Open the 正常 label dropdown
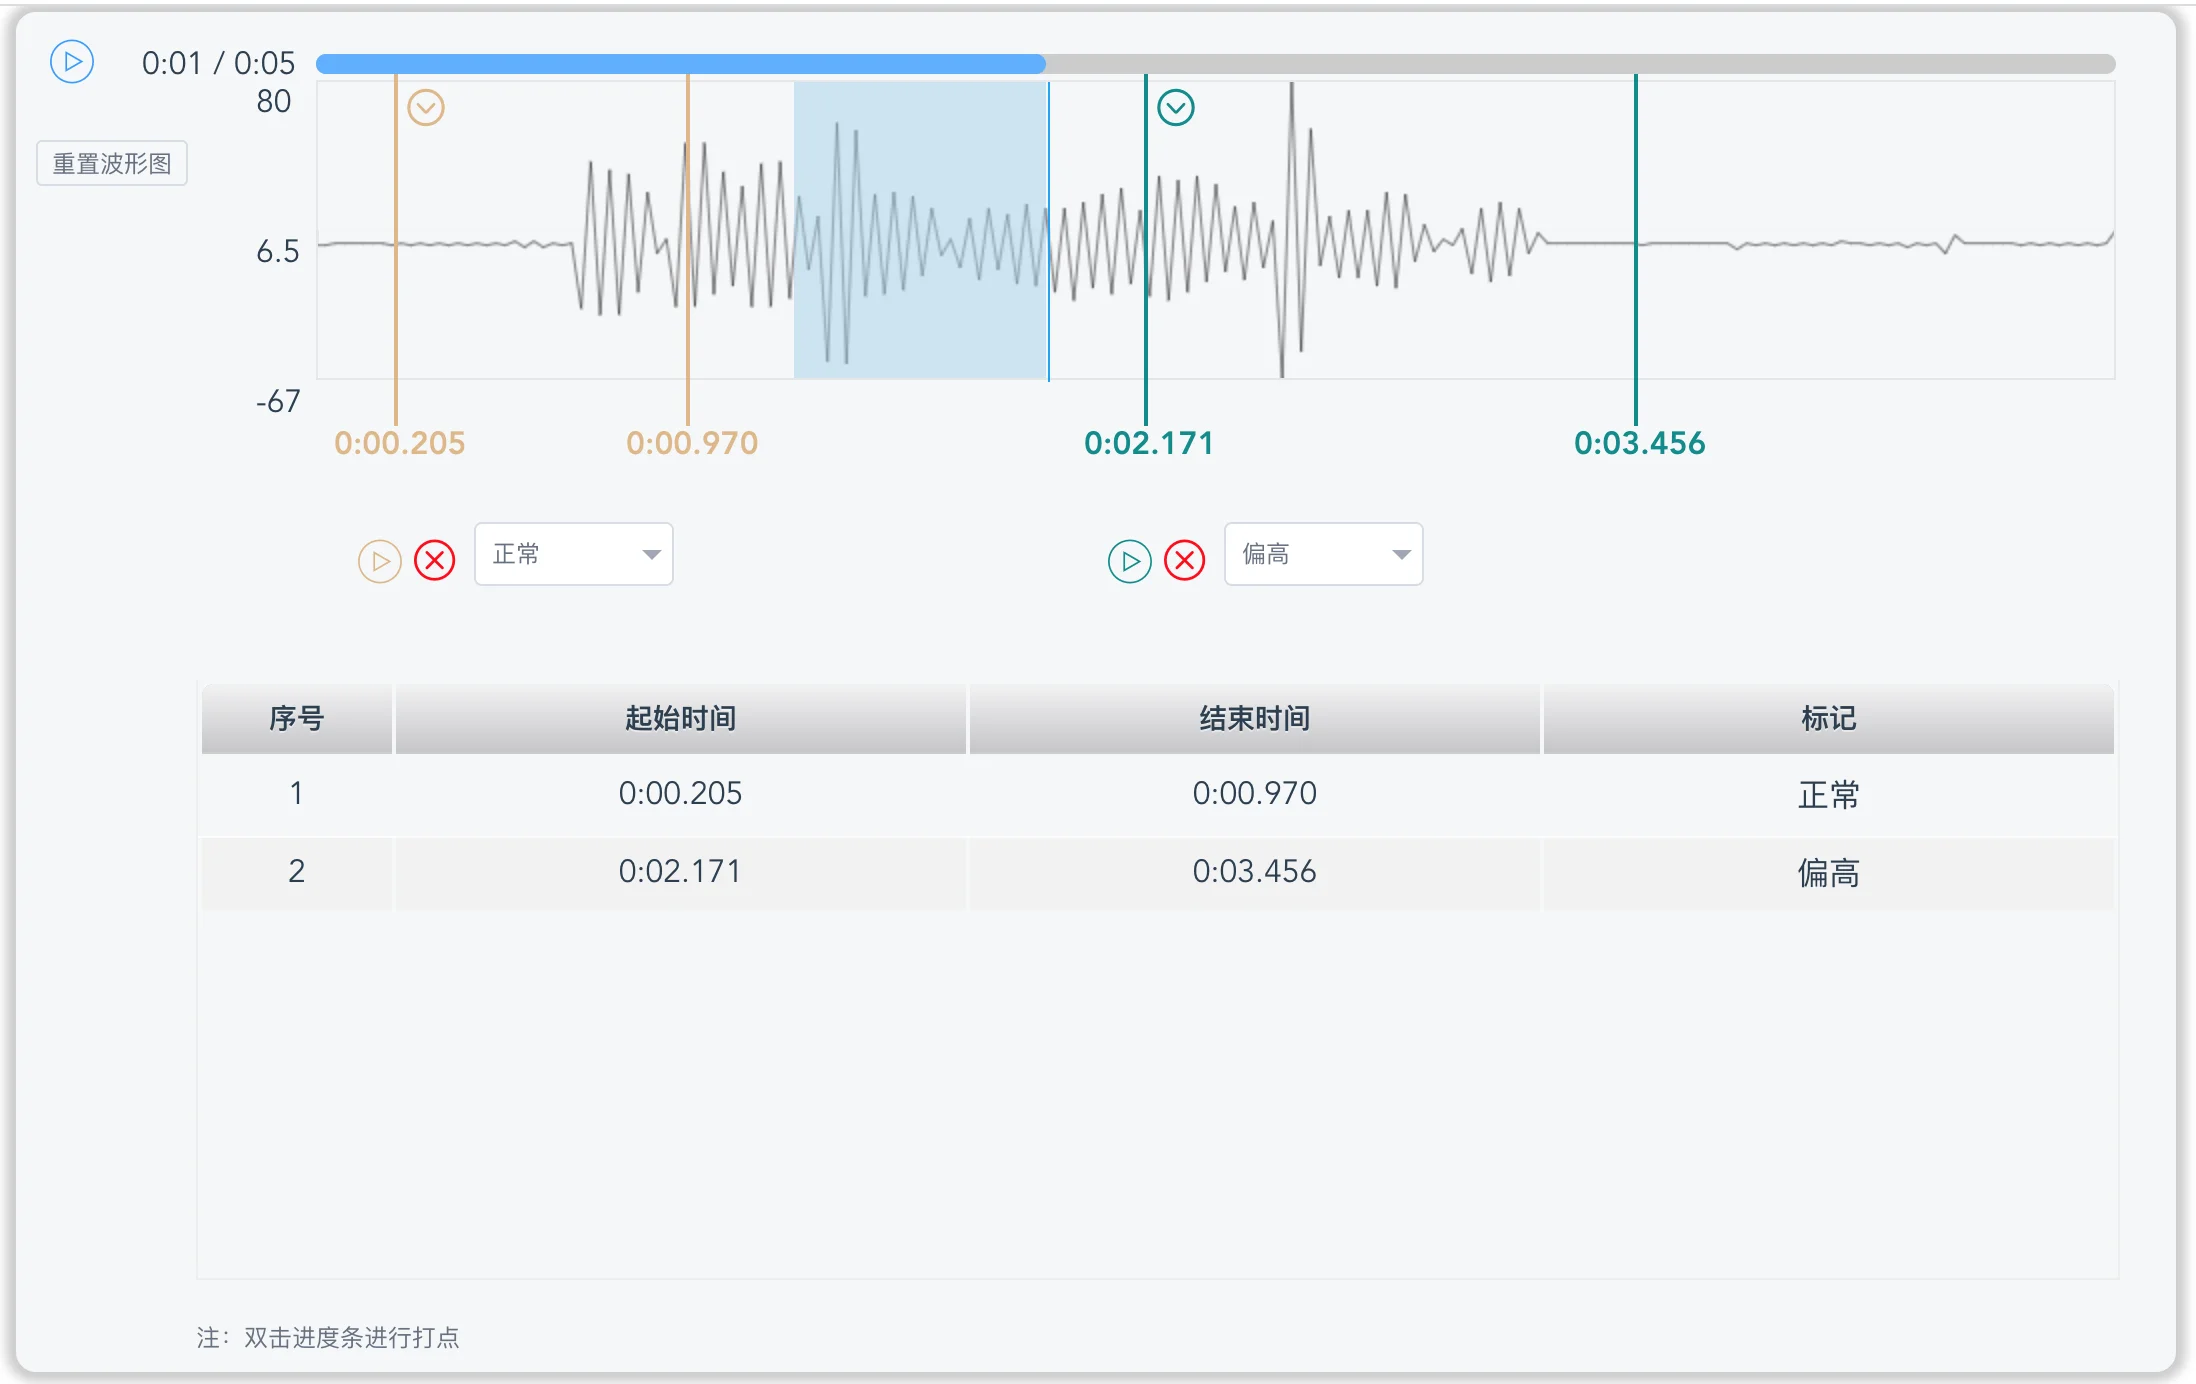Viewport: 2196px width, 1384px height. pos(573,554)
